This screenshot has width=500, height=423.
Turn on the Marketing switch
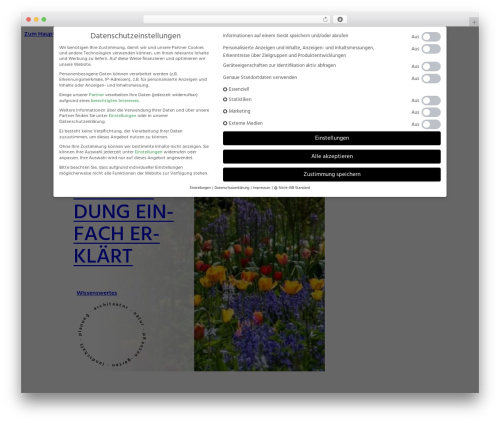[x=431, y=112]
